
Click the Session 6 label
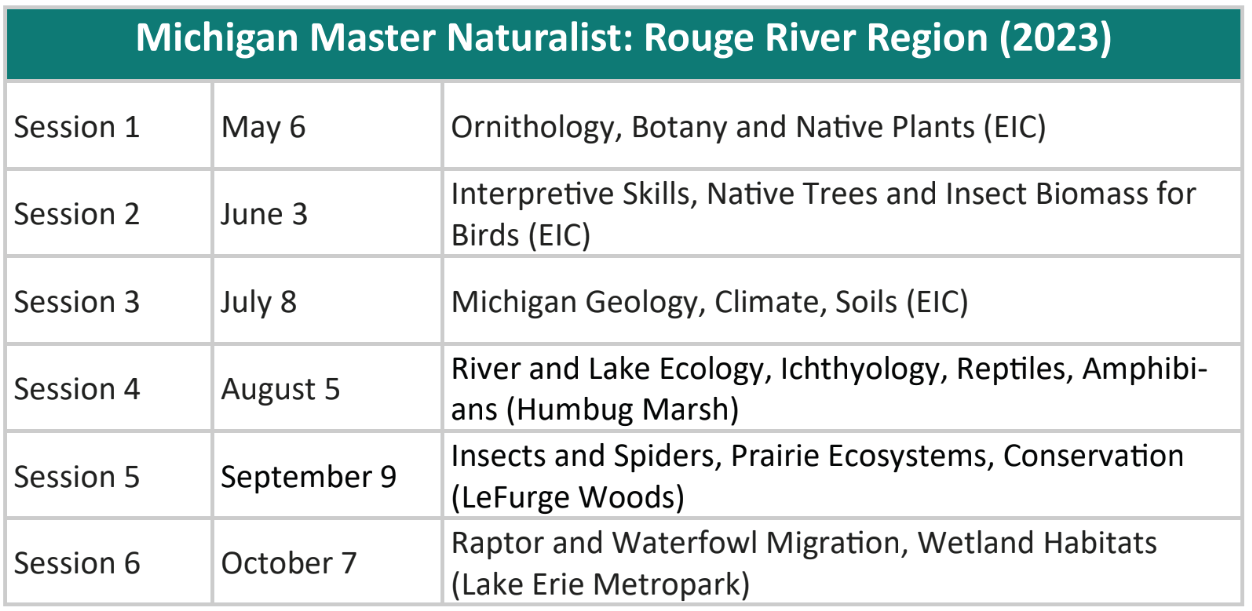(79, 563)
